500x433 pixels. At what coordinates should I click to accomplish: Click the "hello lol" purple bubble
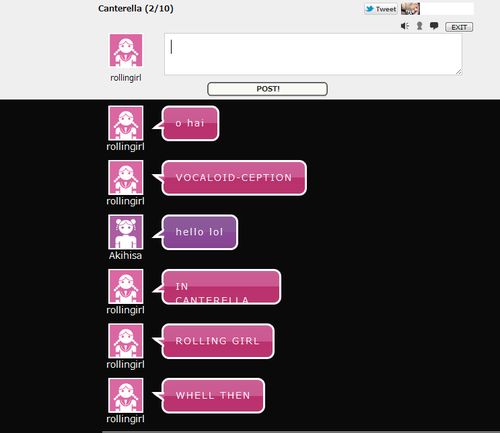click(199, 232)
